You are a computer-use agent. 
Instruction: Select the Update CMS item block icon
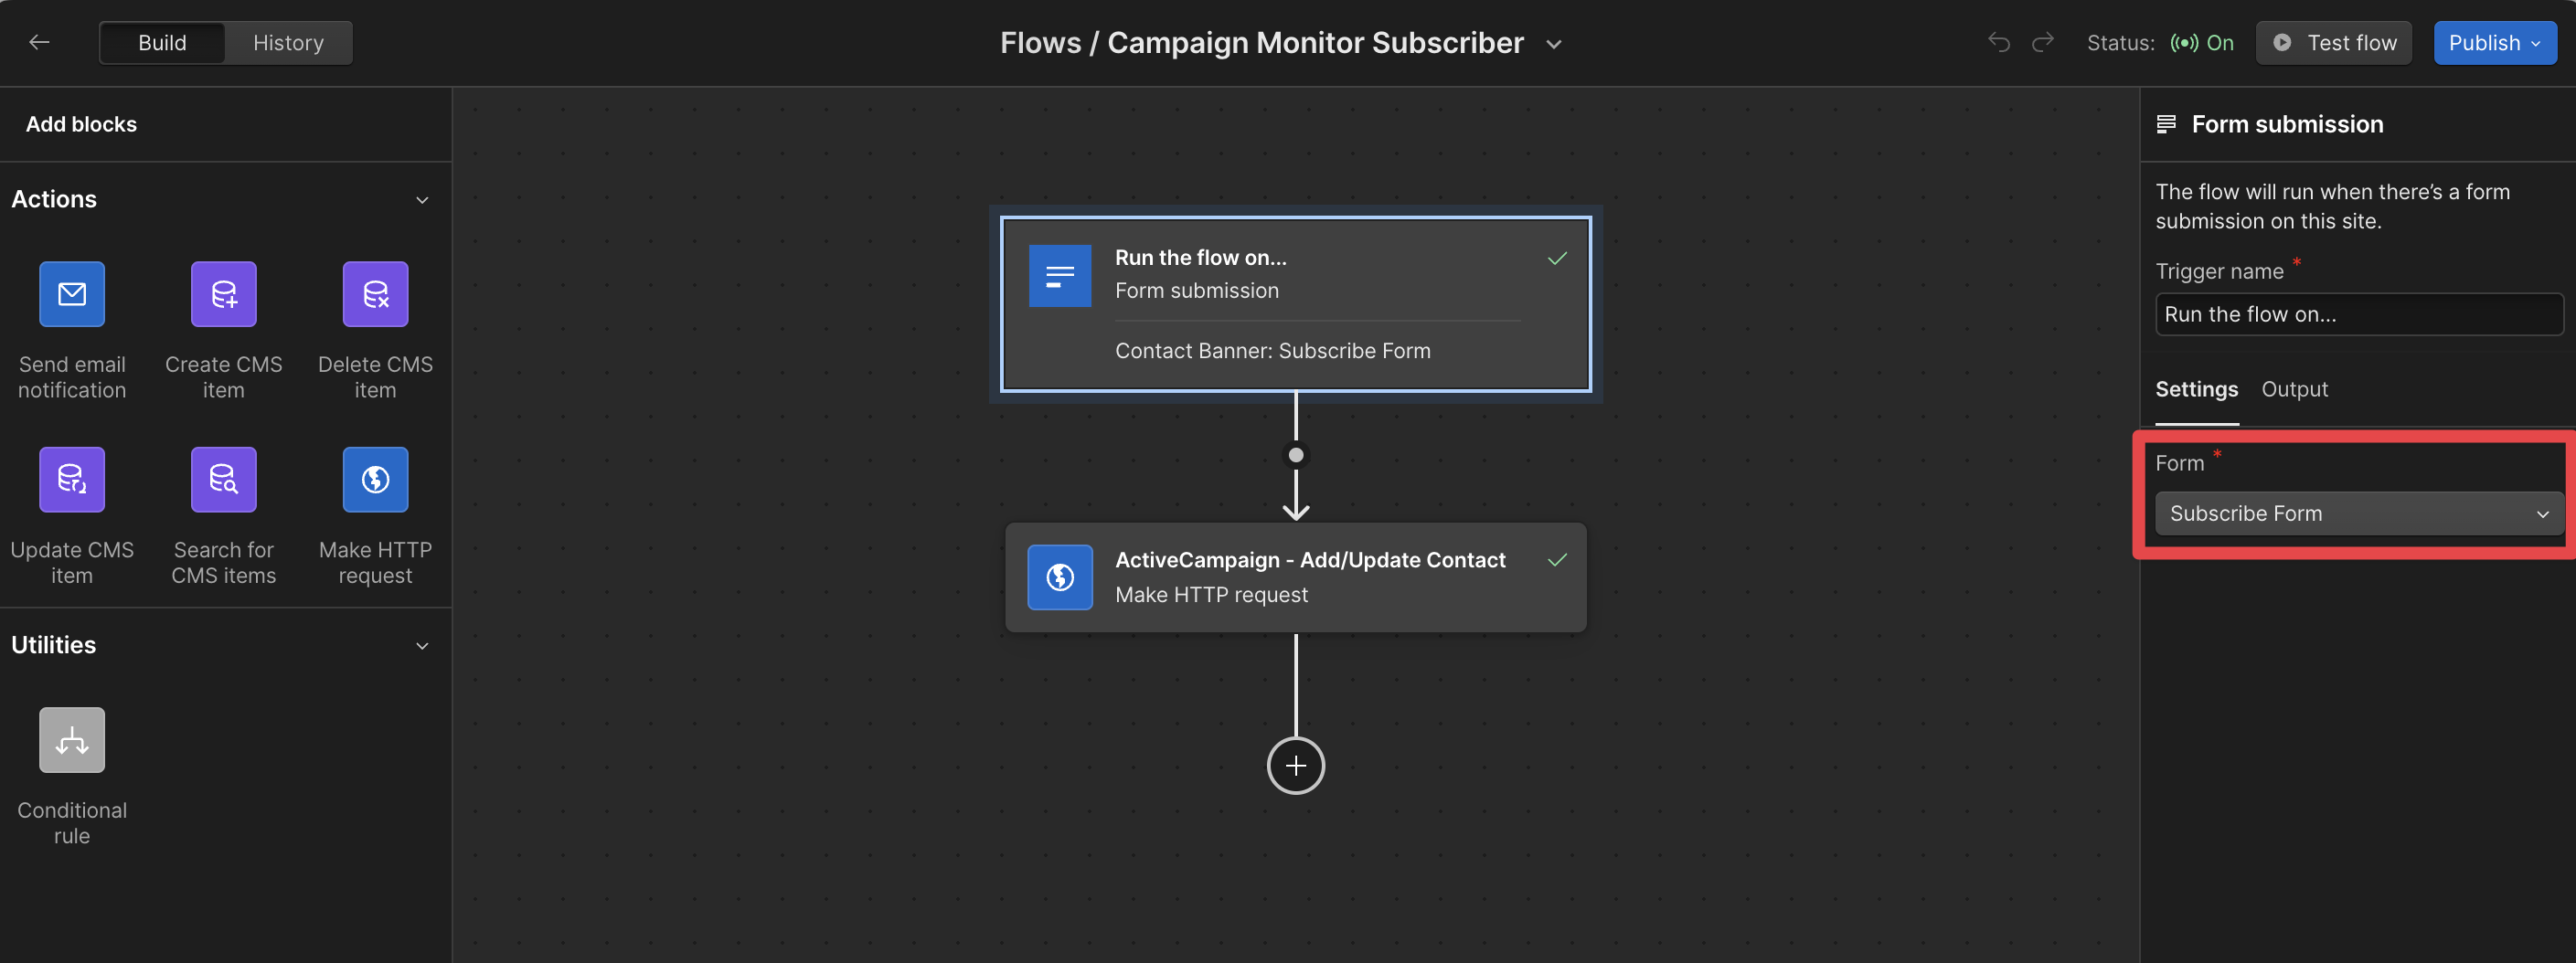72,479
